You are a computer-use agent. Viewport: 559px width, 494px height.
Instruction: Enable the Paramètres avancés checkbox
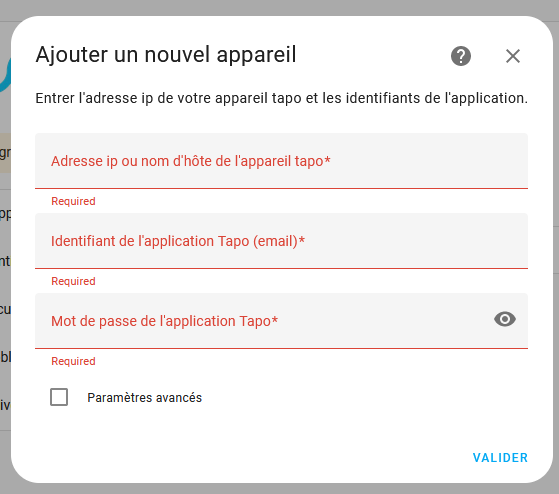click(59, 397)
